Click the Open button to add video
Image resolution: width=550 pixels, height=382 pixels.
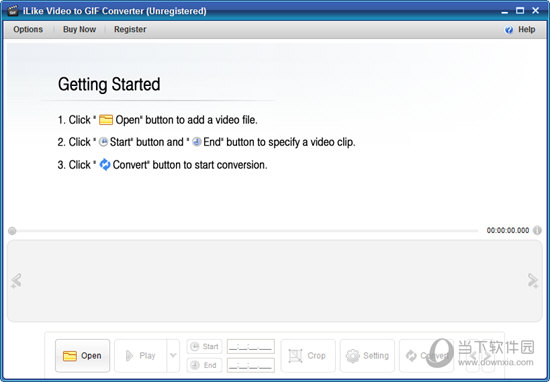coord(82,356)
